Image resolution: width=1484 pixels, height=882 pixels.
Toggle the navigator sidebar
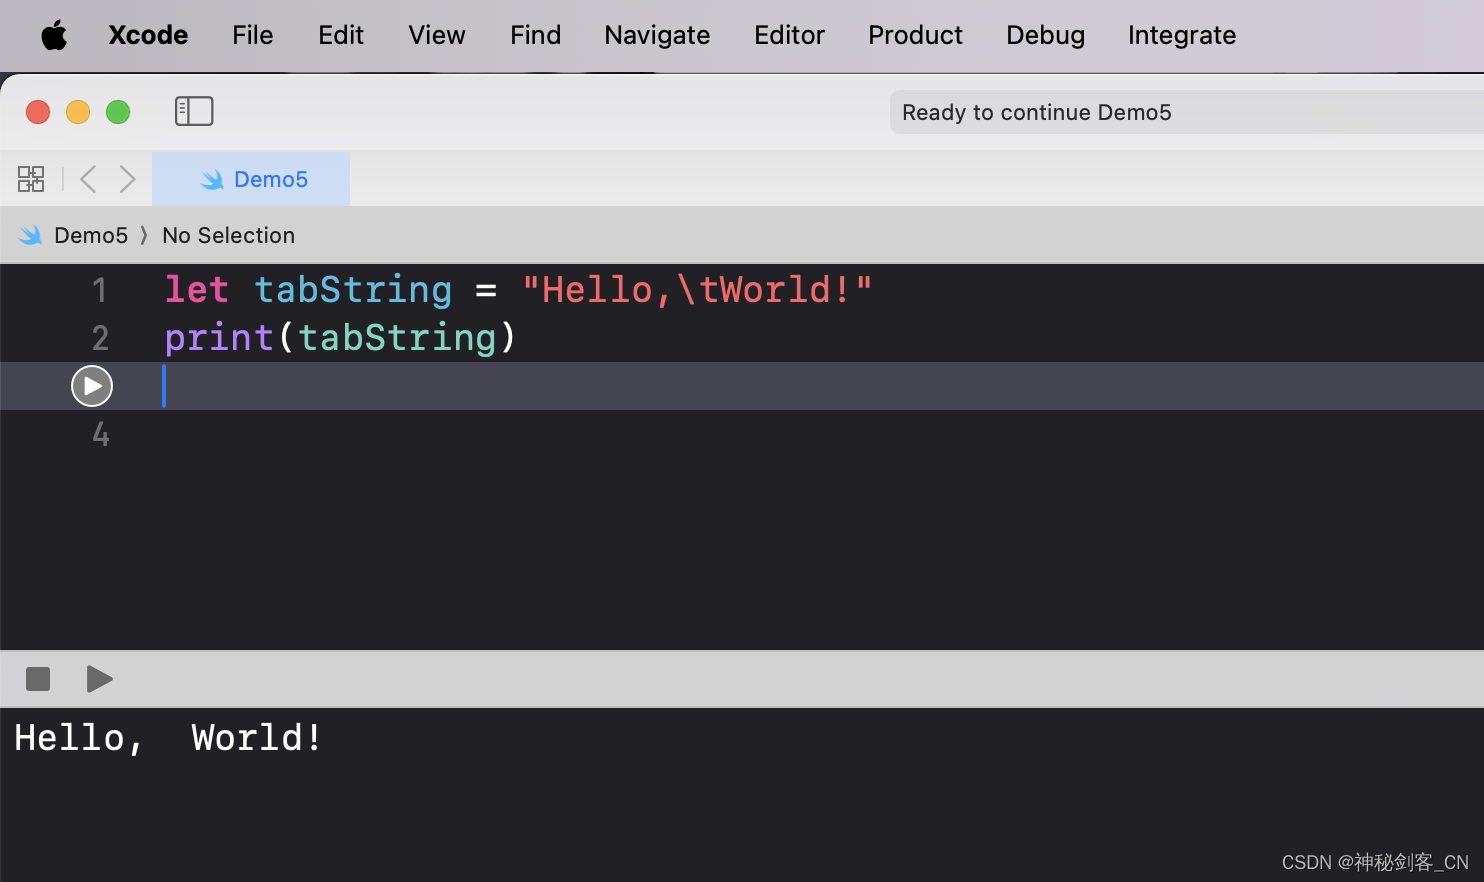(194, 111)
